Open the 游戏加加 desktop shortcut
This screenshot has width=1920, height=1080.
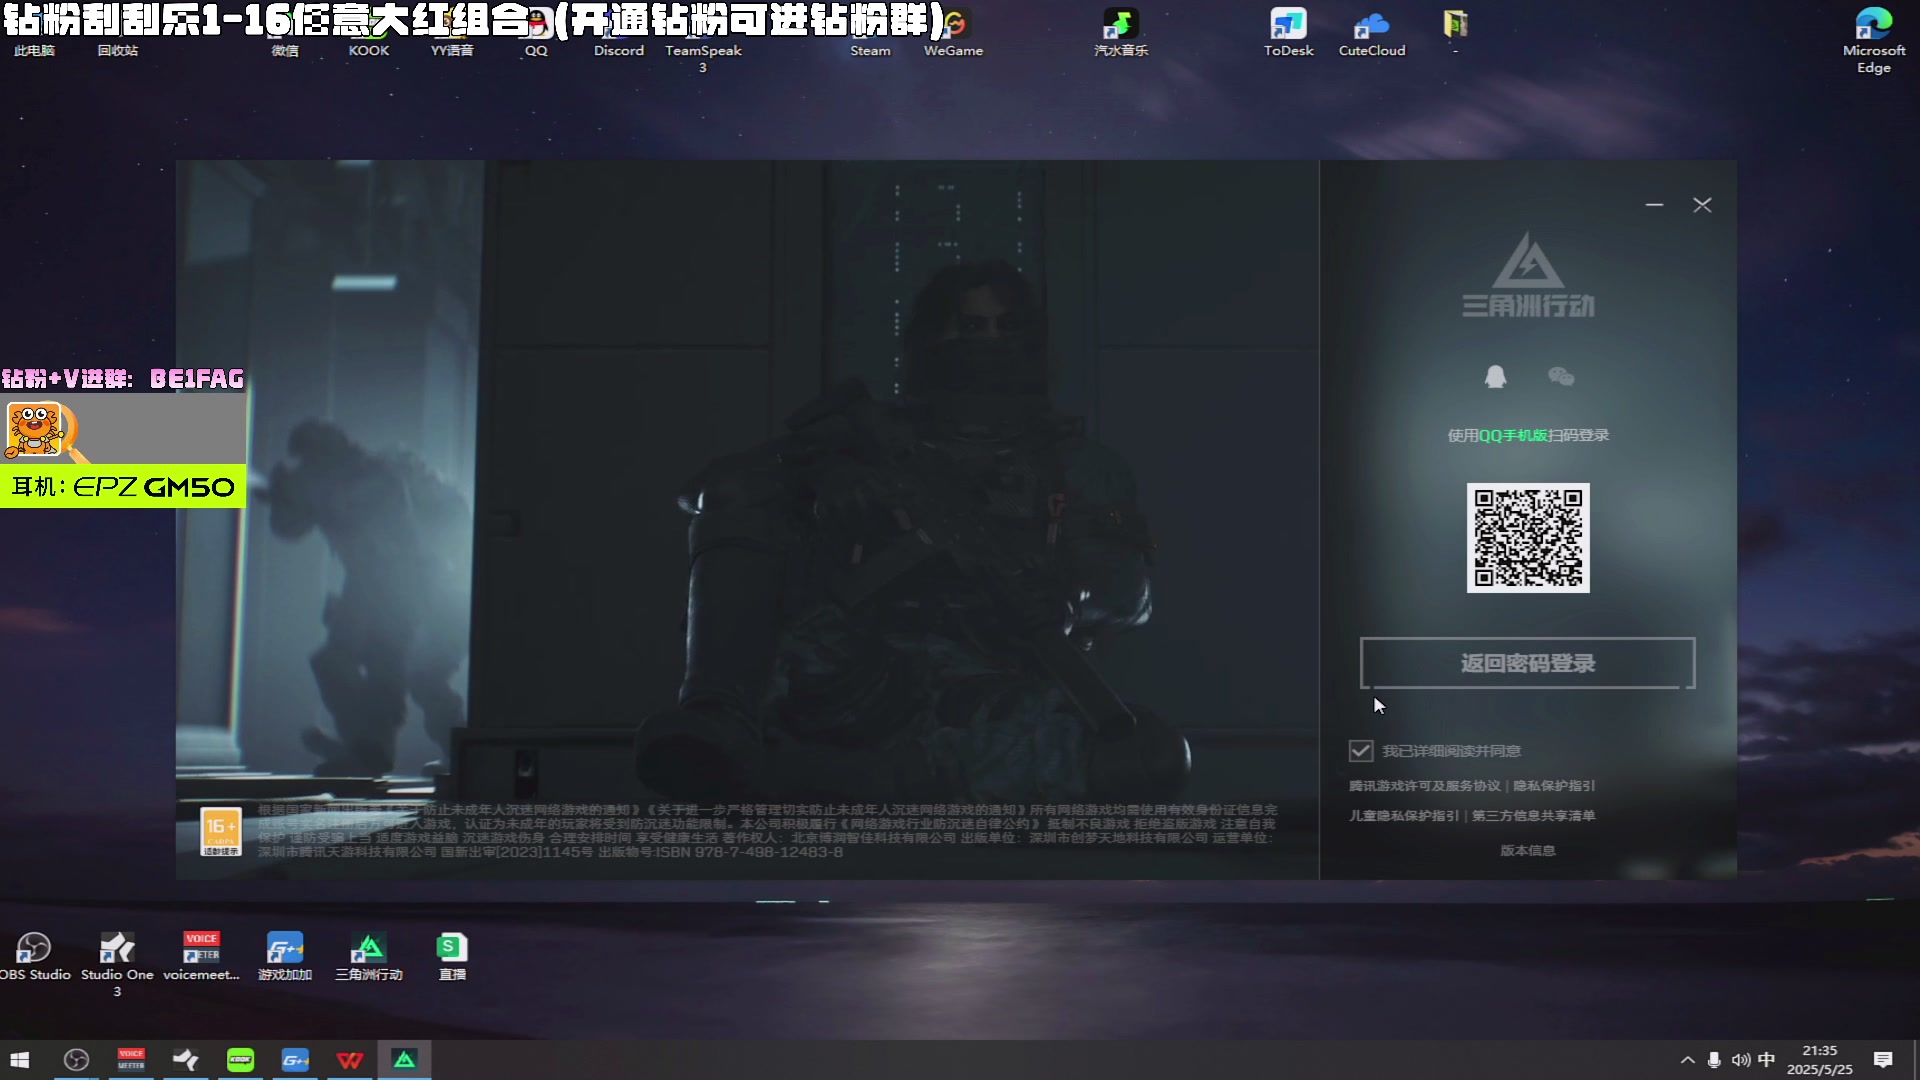[x=285, y=957]
